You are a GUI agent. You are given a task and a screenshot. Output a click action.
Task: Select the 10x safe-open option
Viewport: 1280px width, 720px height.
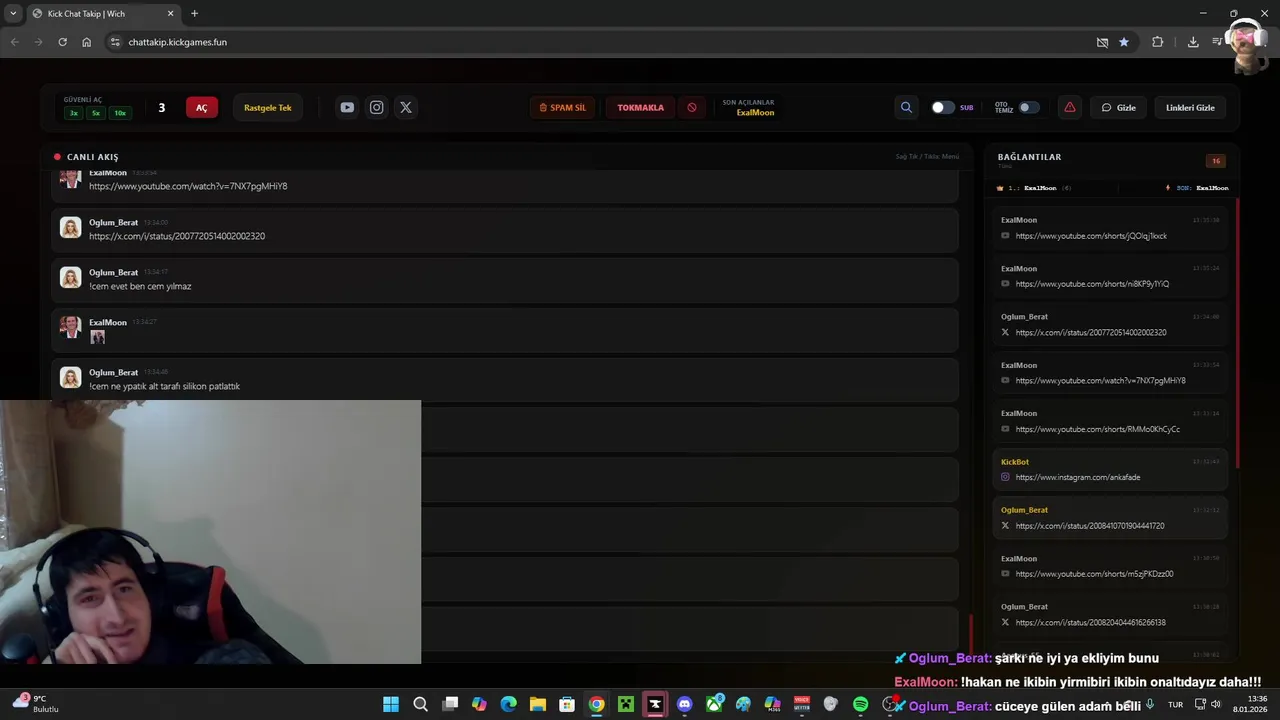[120, 113]
